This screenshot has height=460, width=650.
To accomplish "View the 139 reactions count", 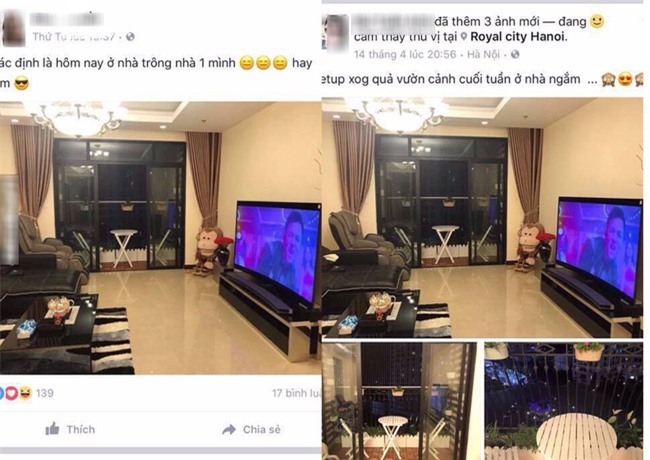I will point(44,393).
